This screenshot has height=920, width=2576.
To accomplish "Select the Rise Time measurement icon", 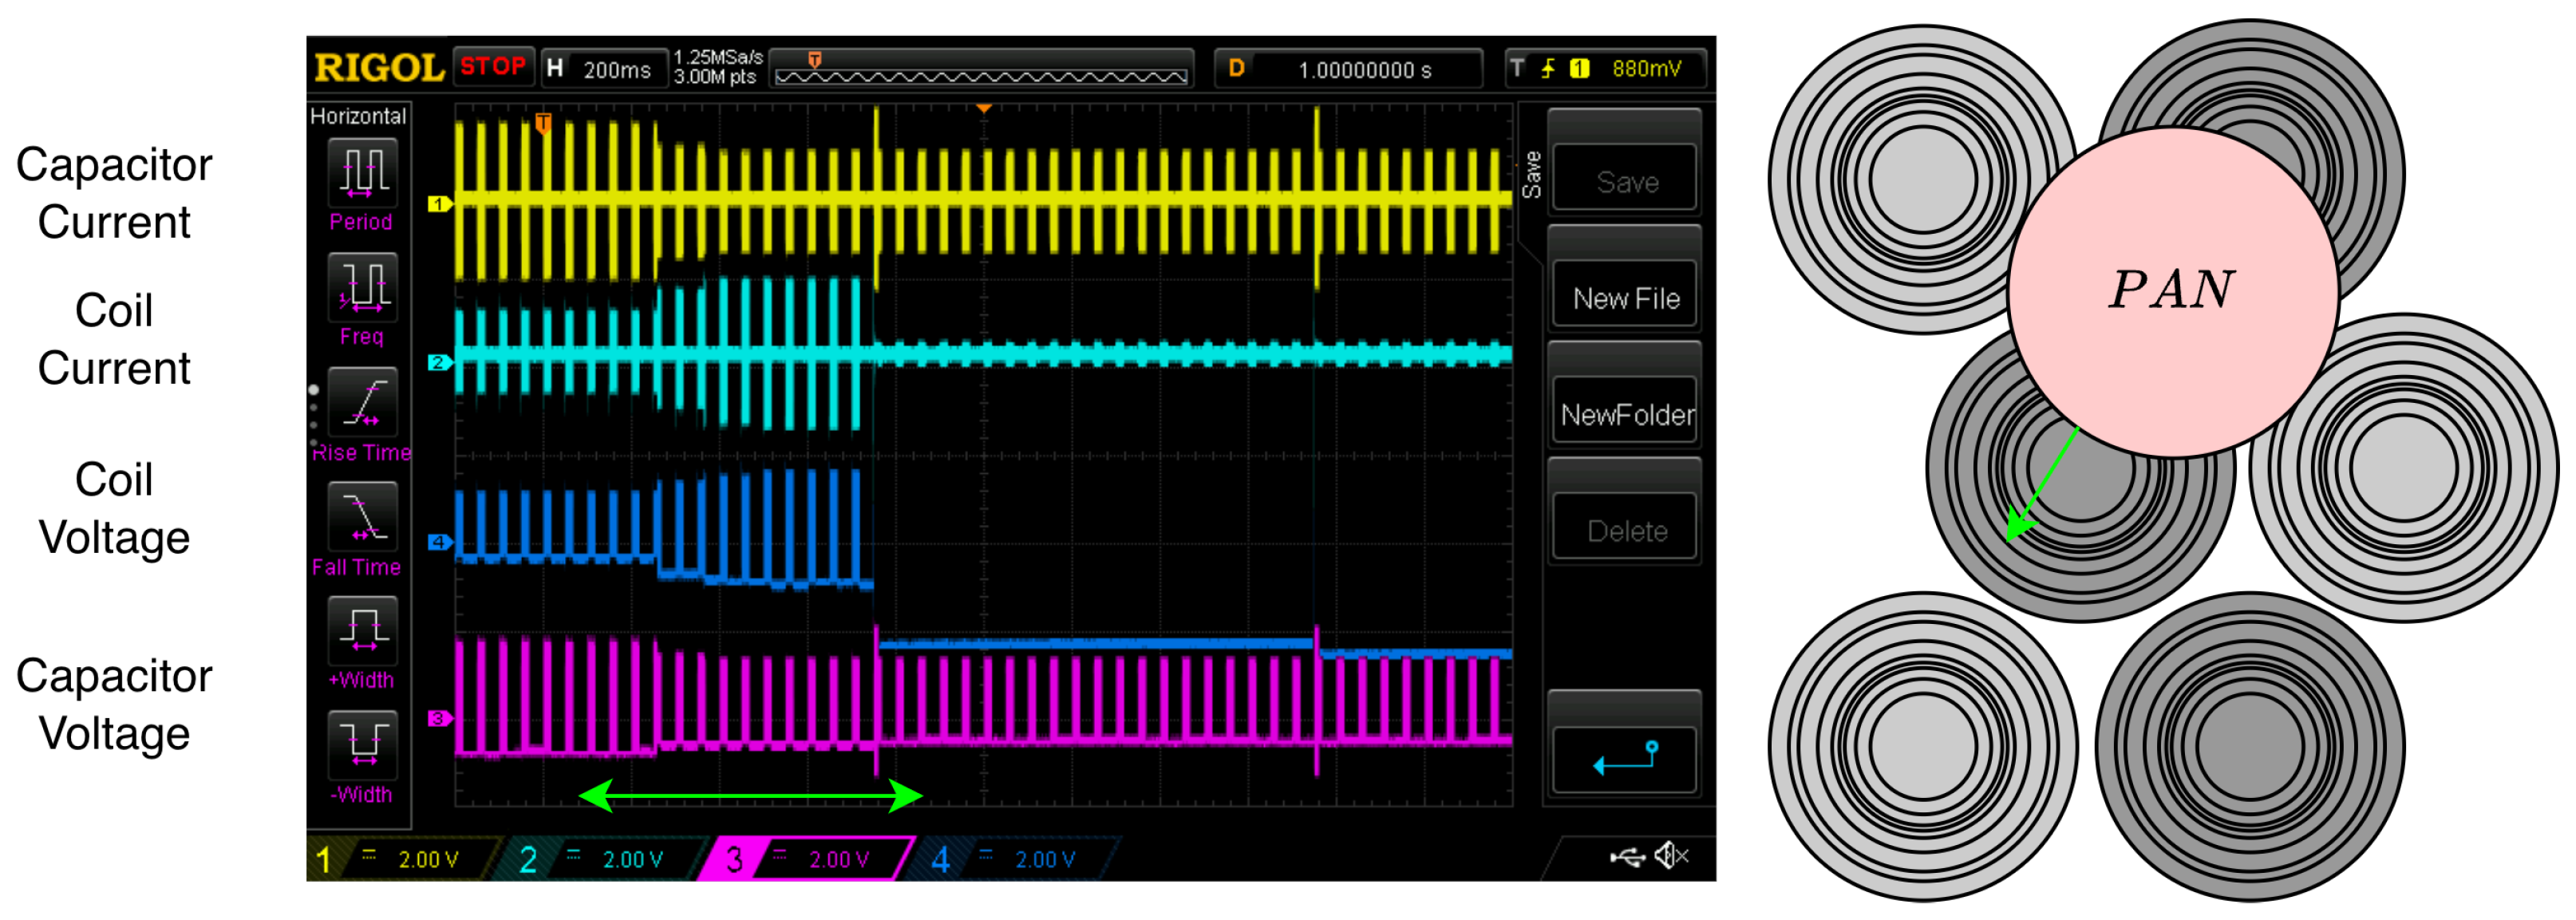I will point(362,402).
